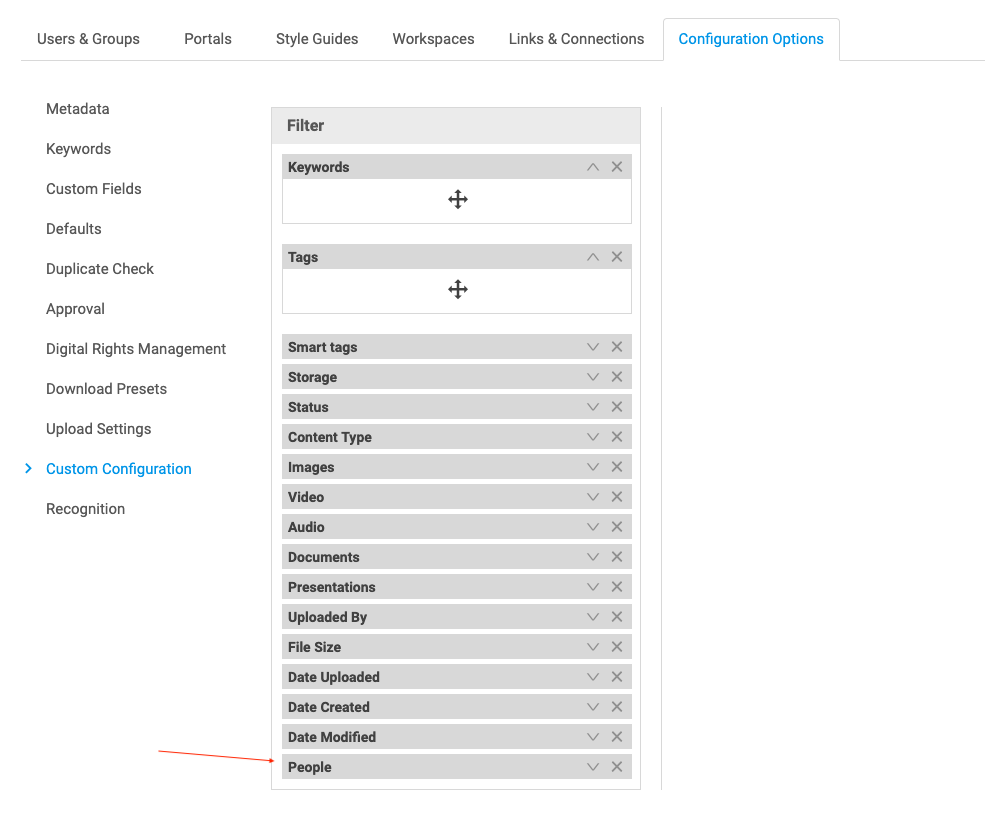This screenshot has height=818, width=985.
Task: Remove the Date Modified filter
Action: tap(616, 736)
